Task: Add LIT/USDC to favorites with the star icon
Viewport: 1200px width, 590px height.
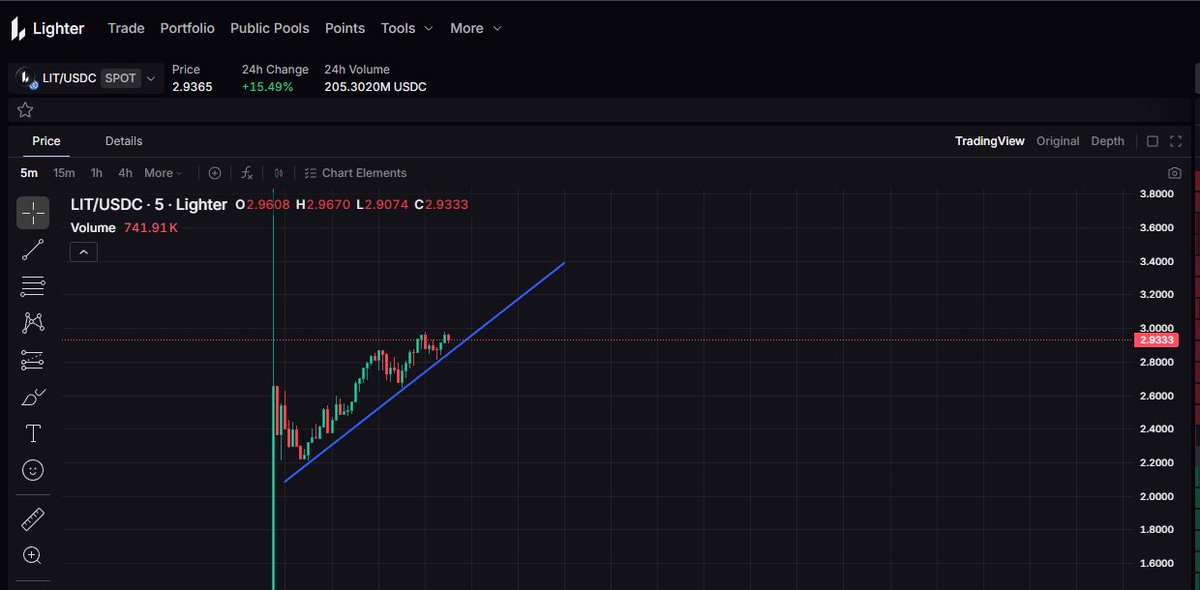Action: pyautogui.click(x=25, y=110)
